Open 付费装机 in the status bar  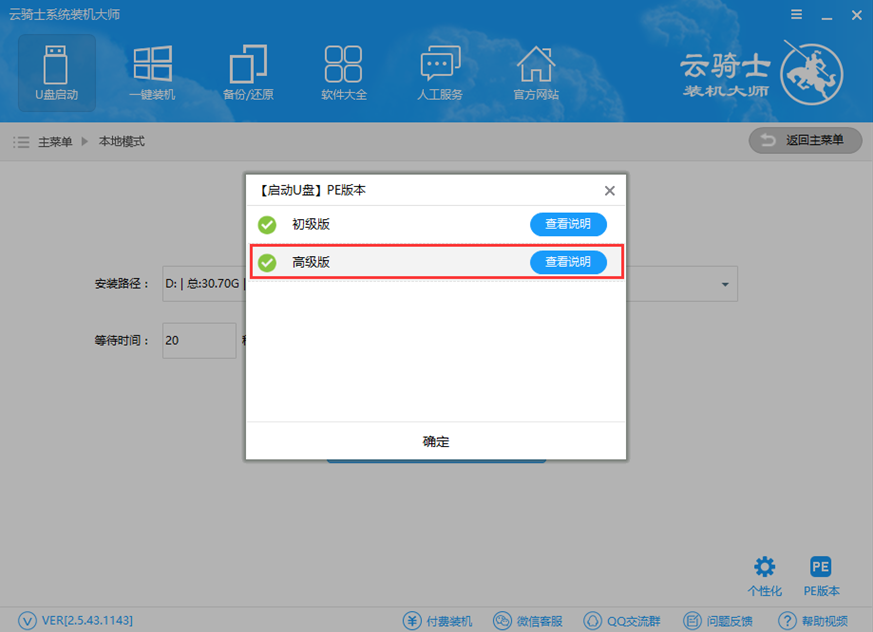[x=438, y=620]
